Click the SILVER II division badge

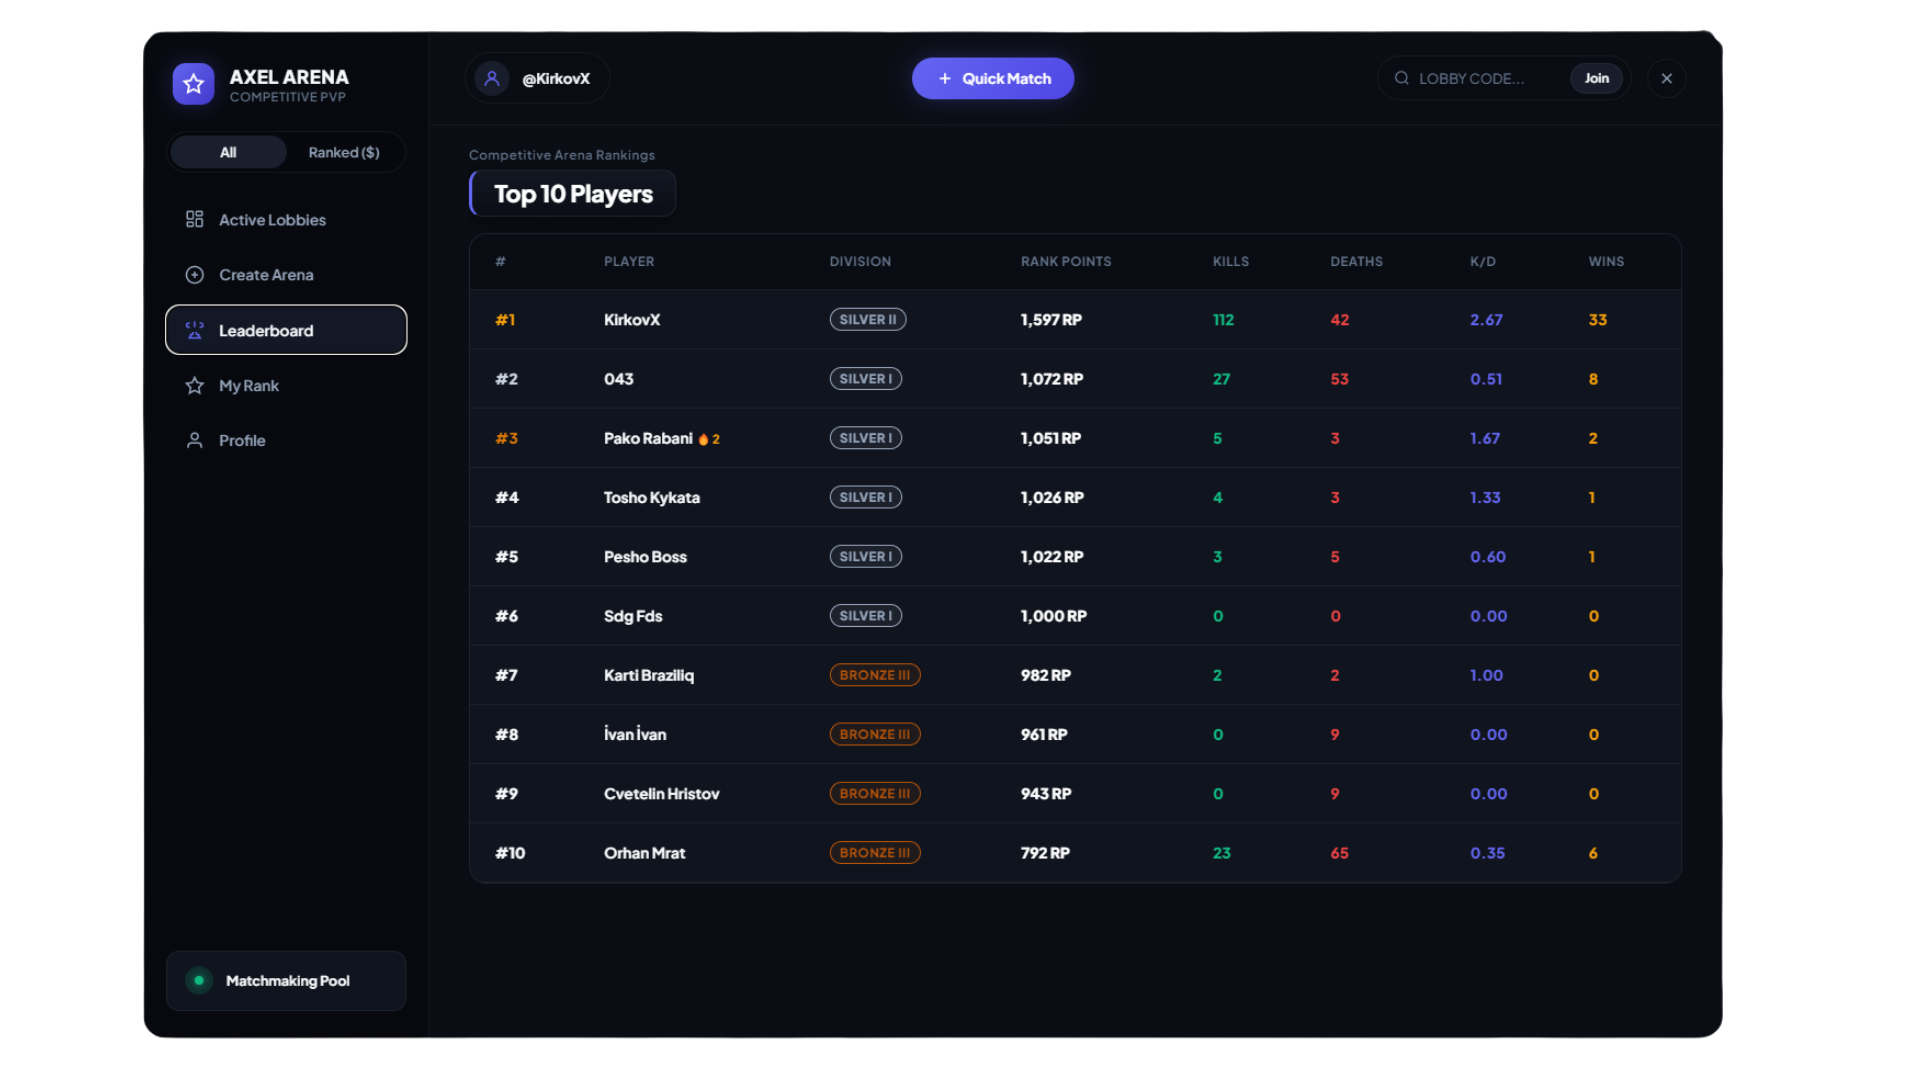coord(868,320)
